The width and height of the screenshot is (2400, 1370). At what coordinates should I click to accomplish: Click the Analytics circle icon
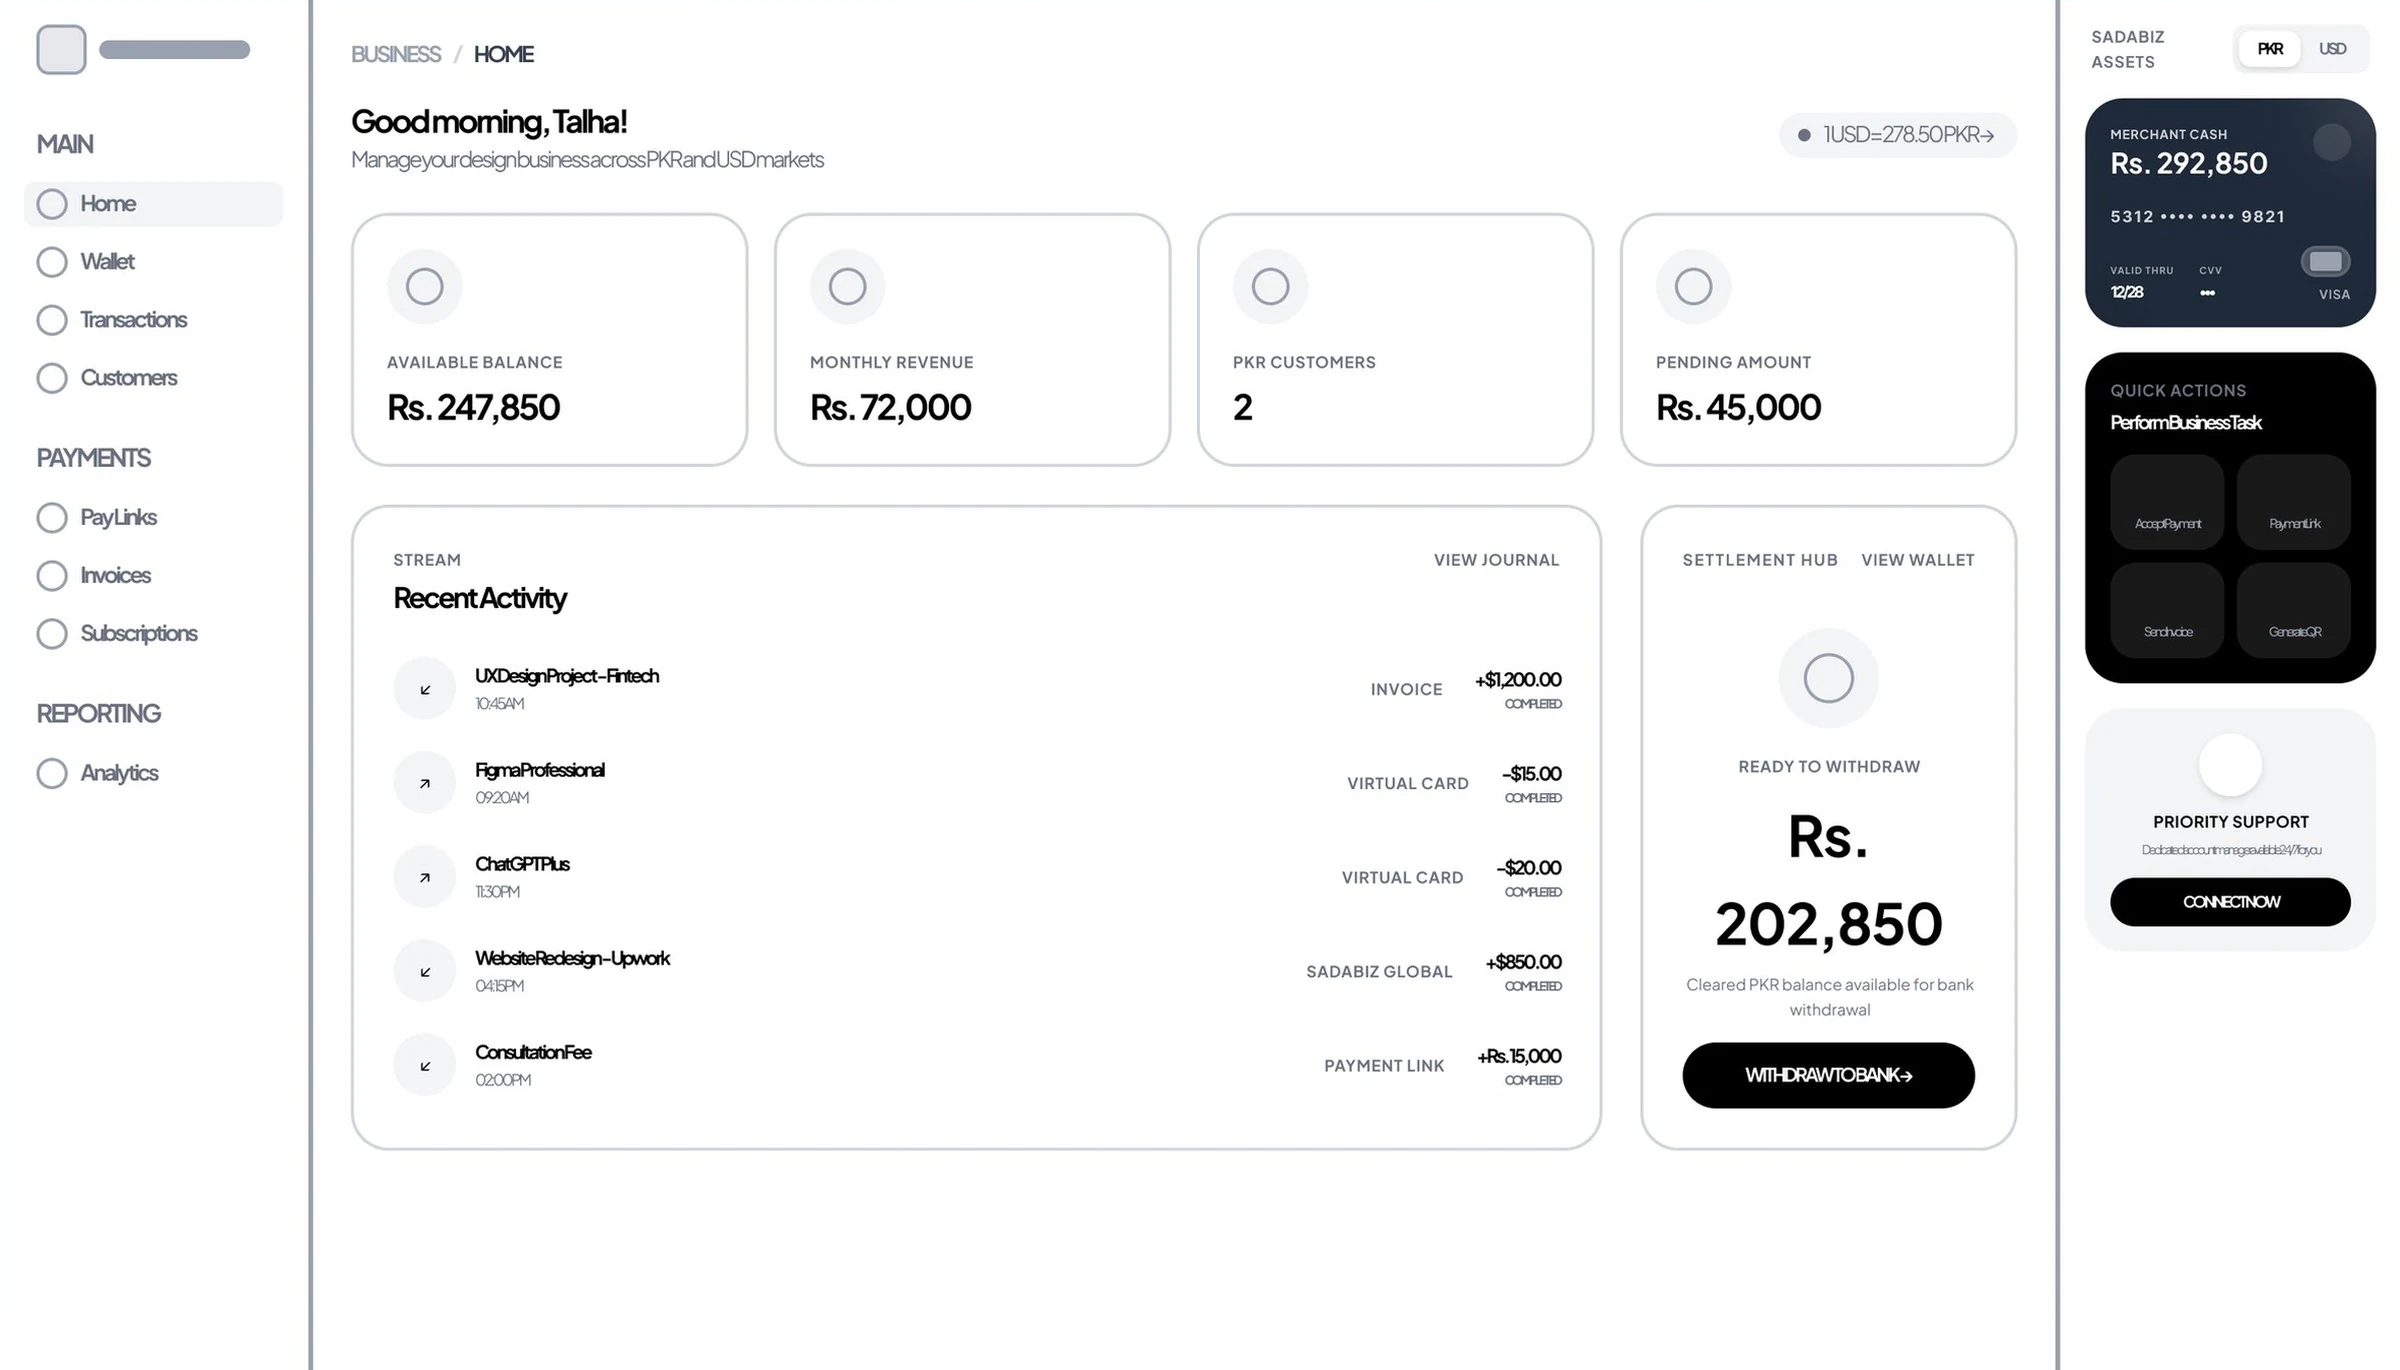(52, 773)
